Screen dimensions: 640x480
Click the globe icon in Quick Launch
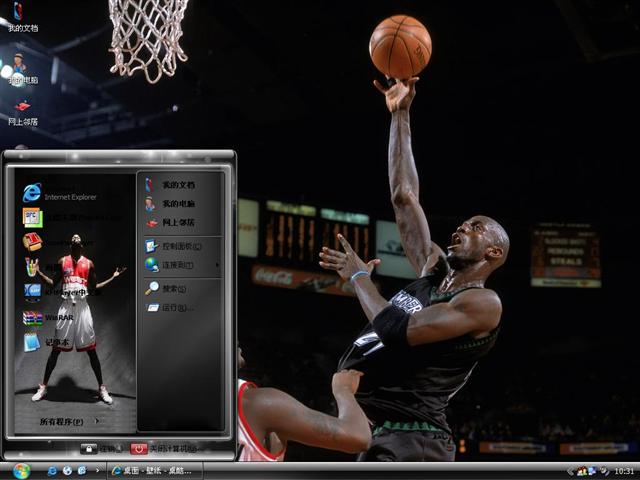point(67,471)
